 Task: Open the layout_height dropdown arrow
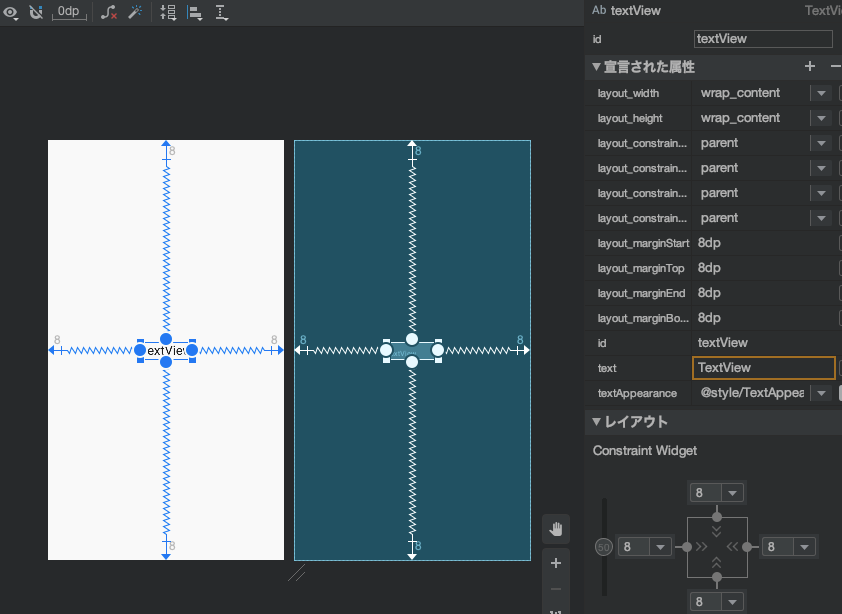(x=821, y=118)
